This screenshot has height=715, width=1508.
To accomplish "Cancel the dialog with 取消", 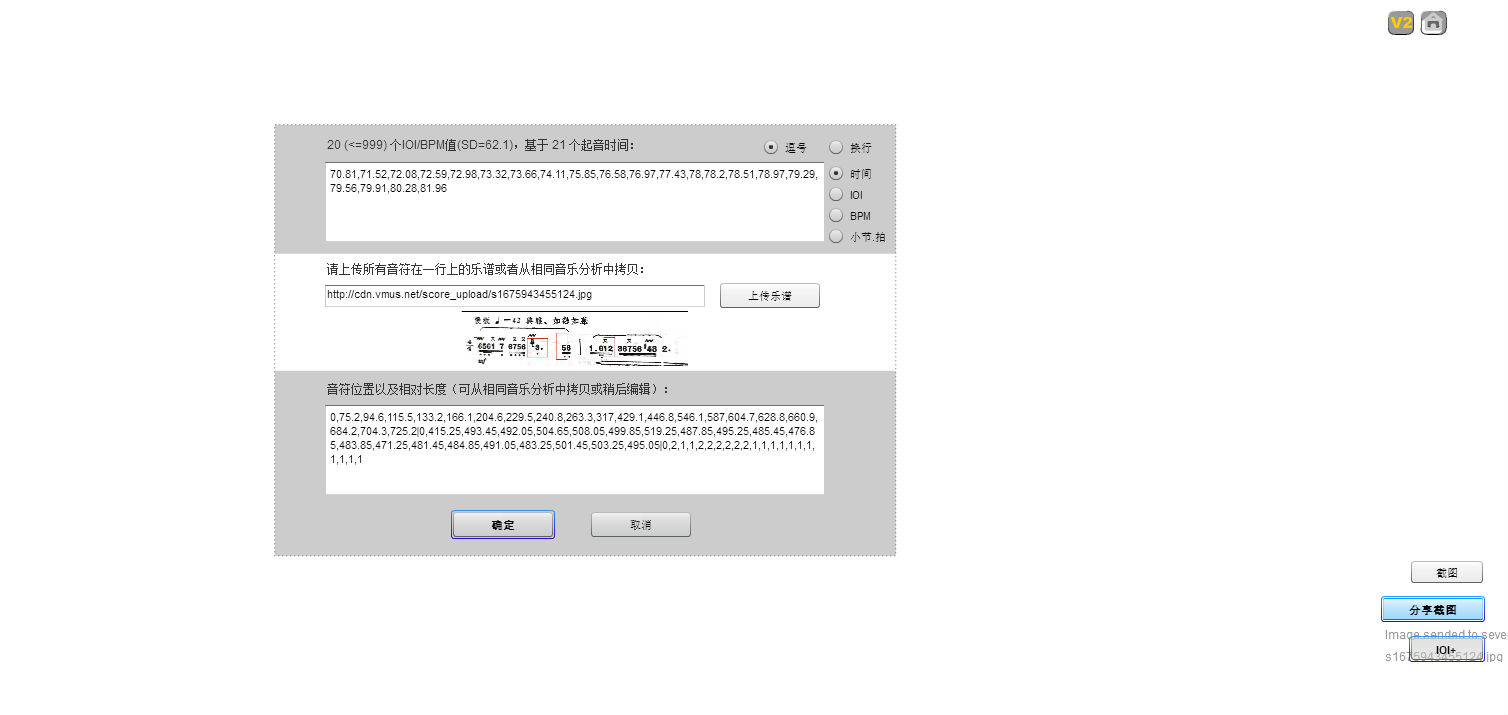I will point(640,525).
